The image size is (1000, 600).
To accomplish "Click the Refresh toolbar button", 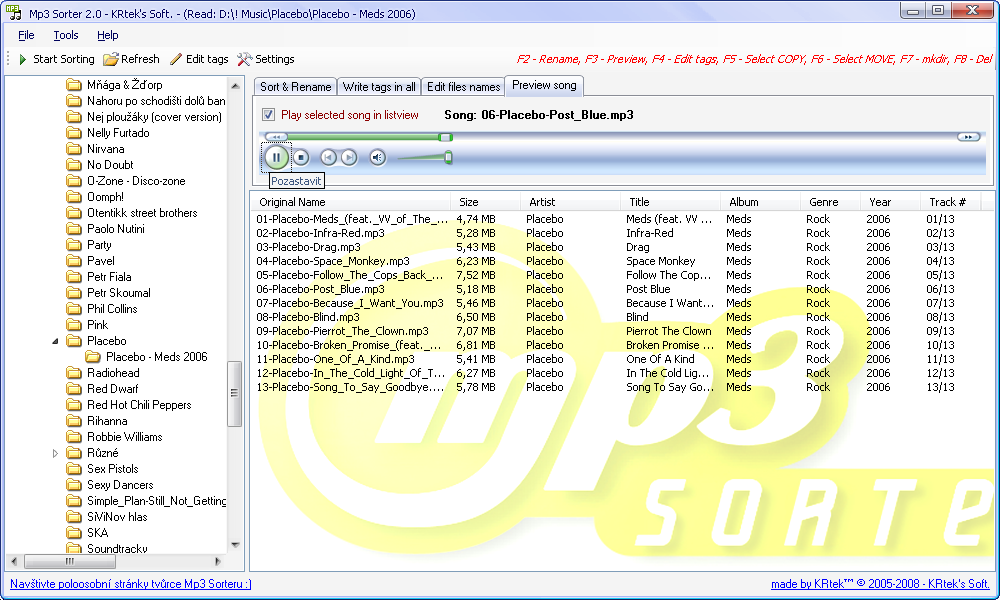I will pyautogui.click(x=131, y=59).
